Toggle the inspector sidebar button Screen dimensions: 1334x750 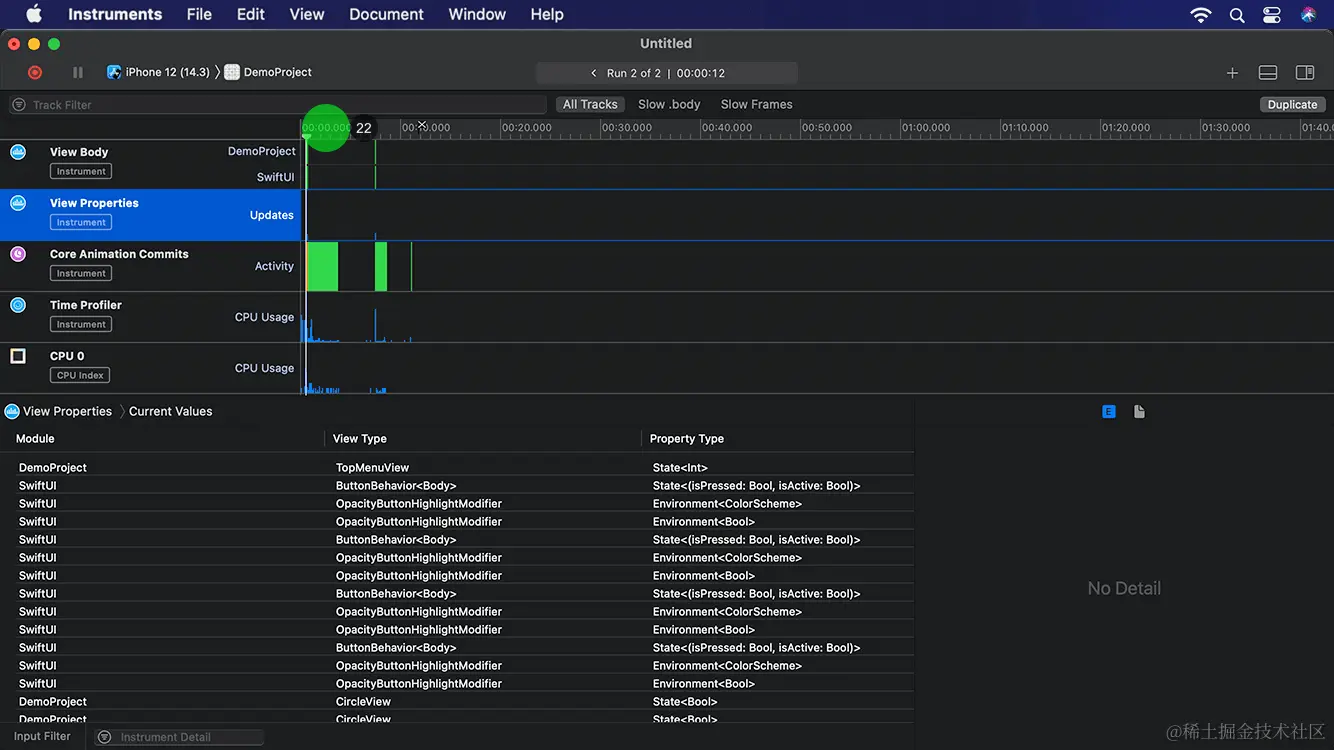coord(1305,73)
